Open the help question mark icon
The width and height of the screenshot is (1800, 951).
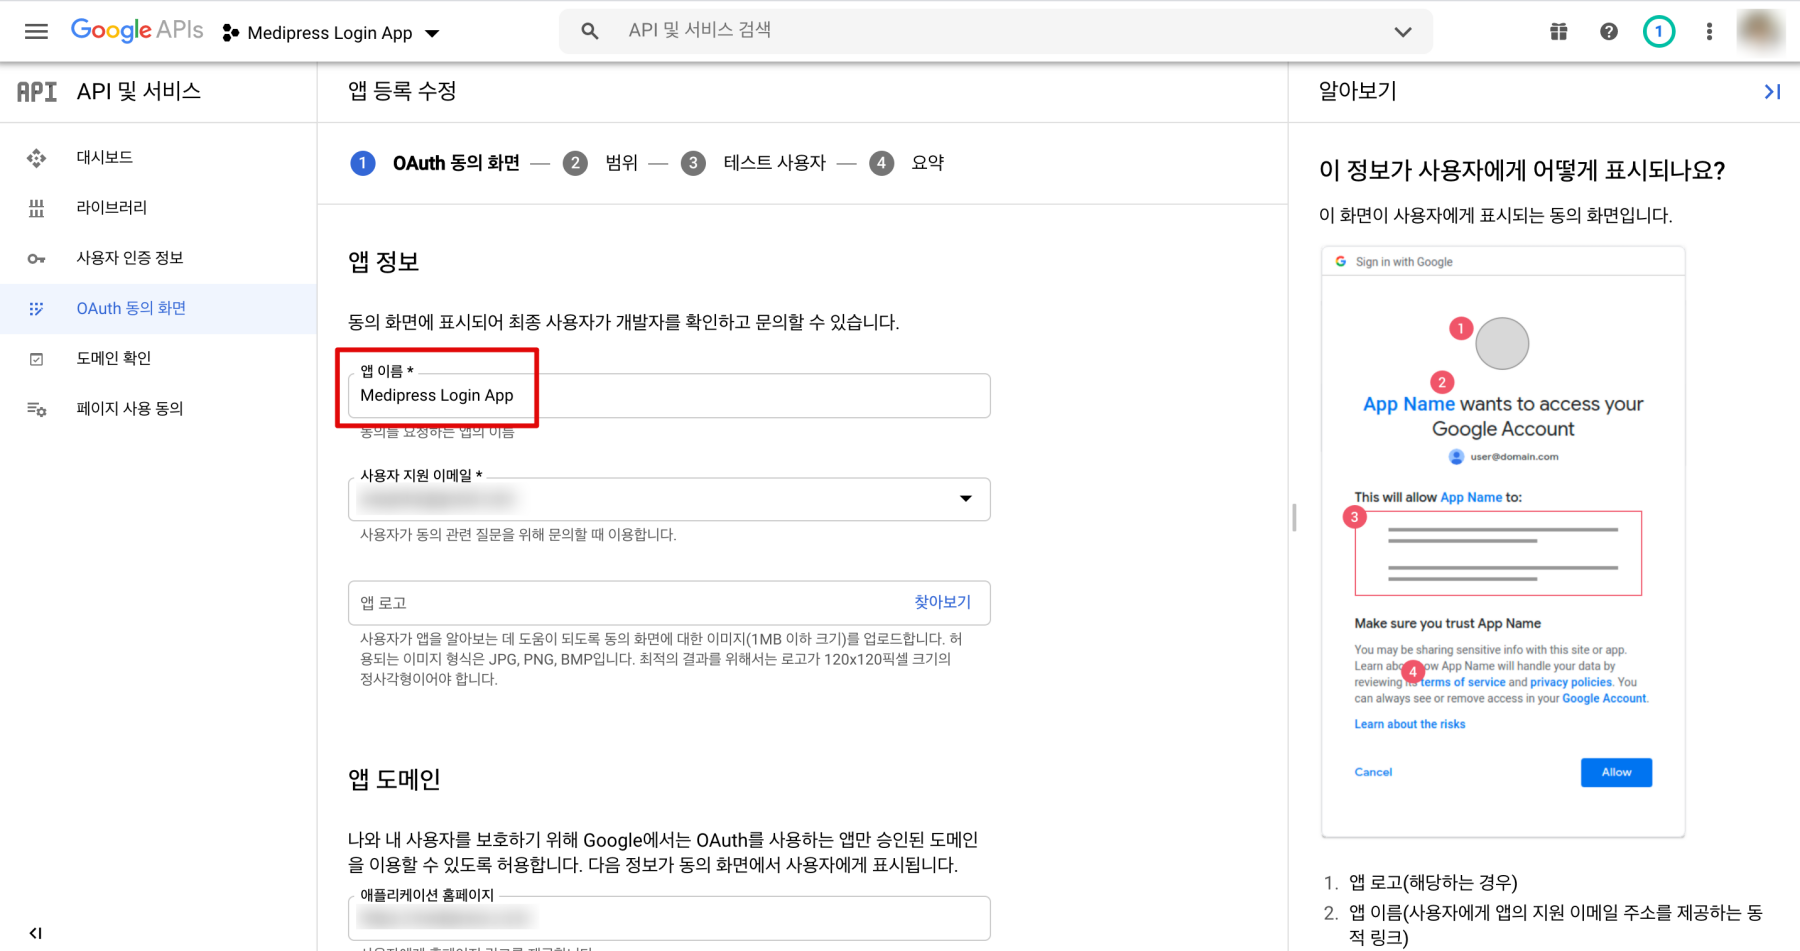click(x=1609, y=32)
